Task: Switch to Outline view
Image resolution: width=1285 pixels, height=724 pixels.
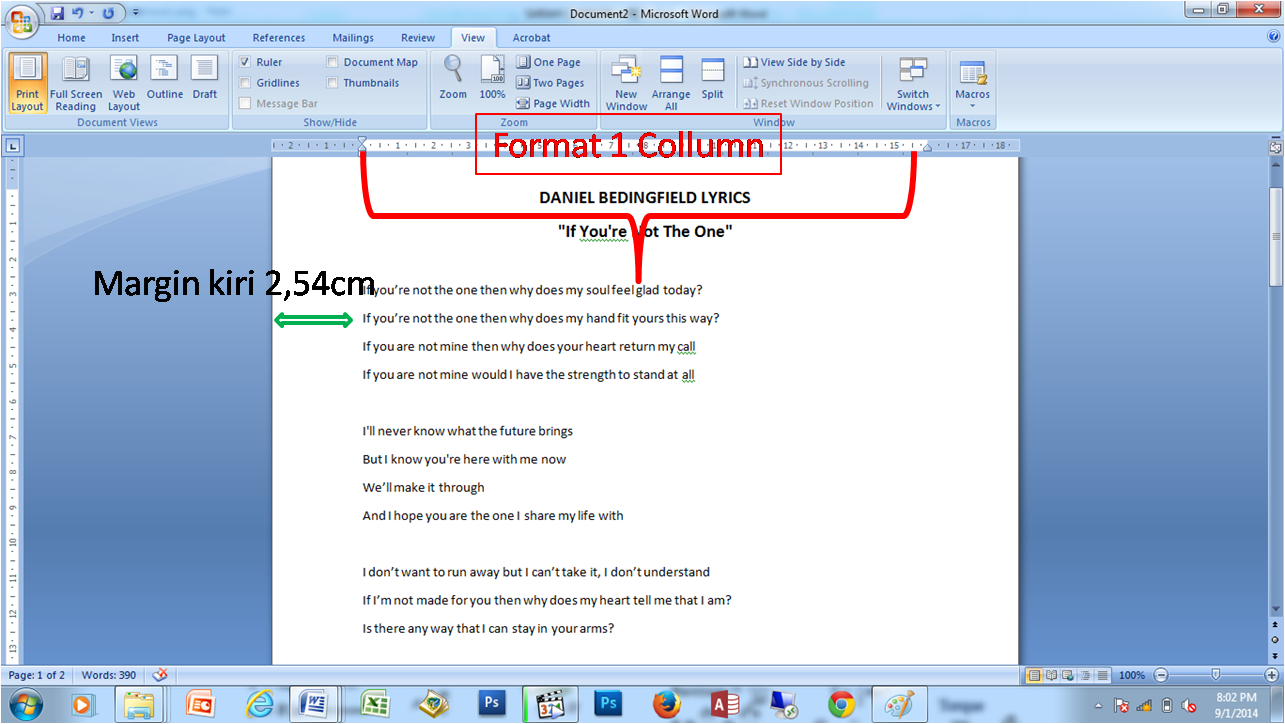Action: point(165,78)
